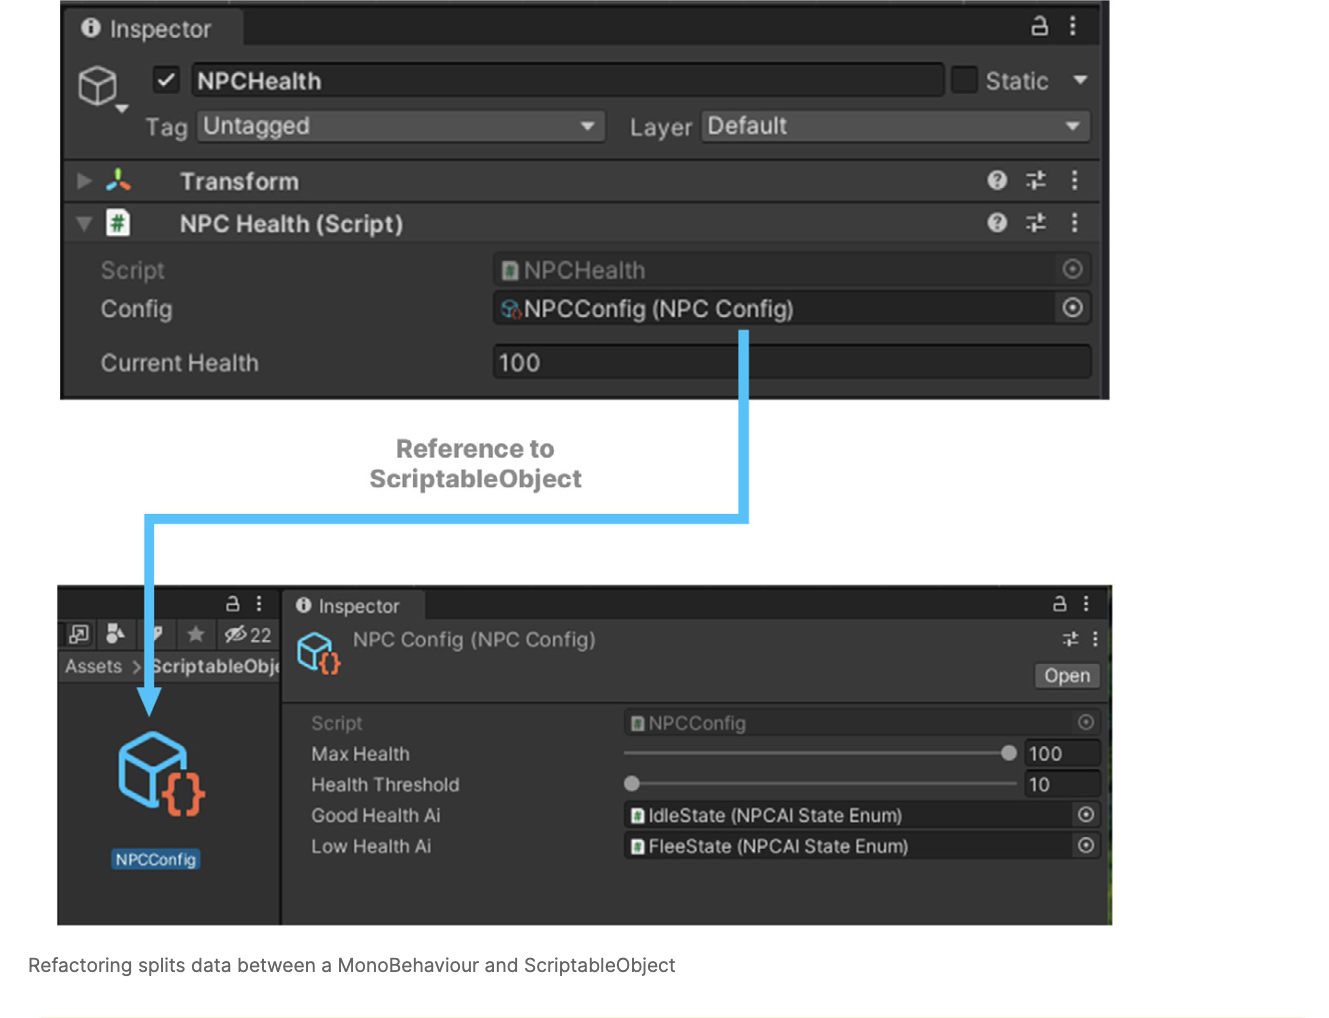
Task: Click the favorites star icon in the Project toolbar
Action: coord(196,634)
